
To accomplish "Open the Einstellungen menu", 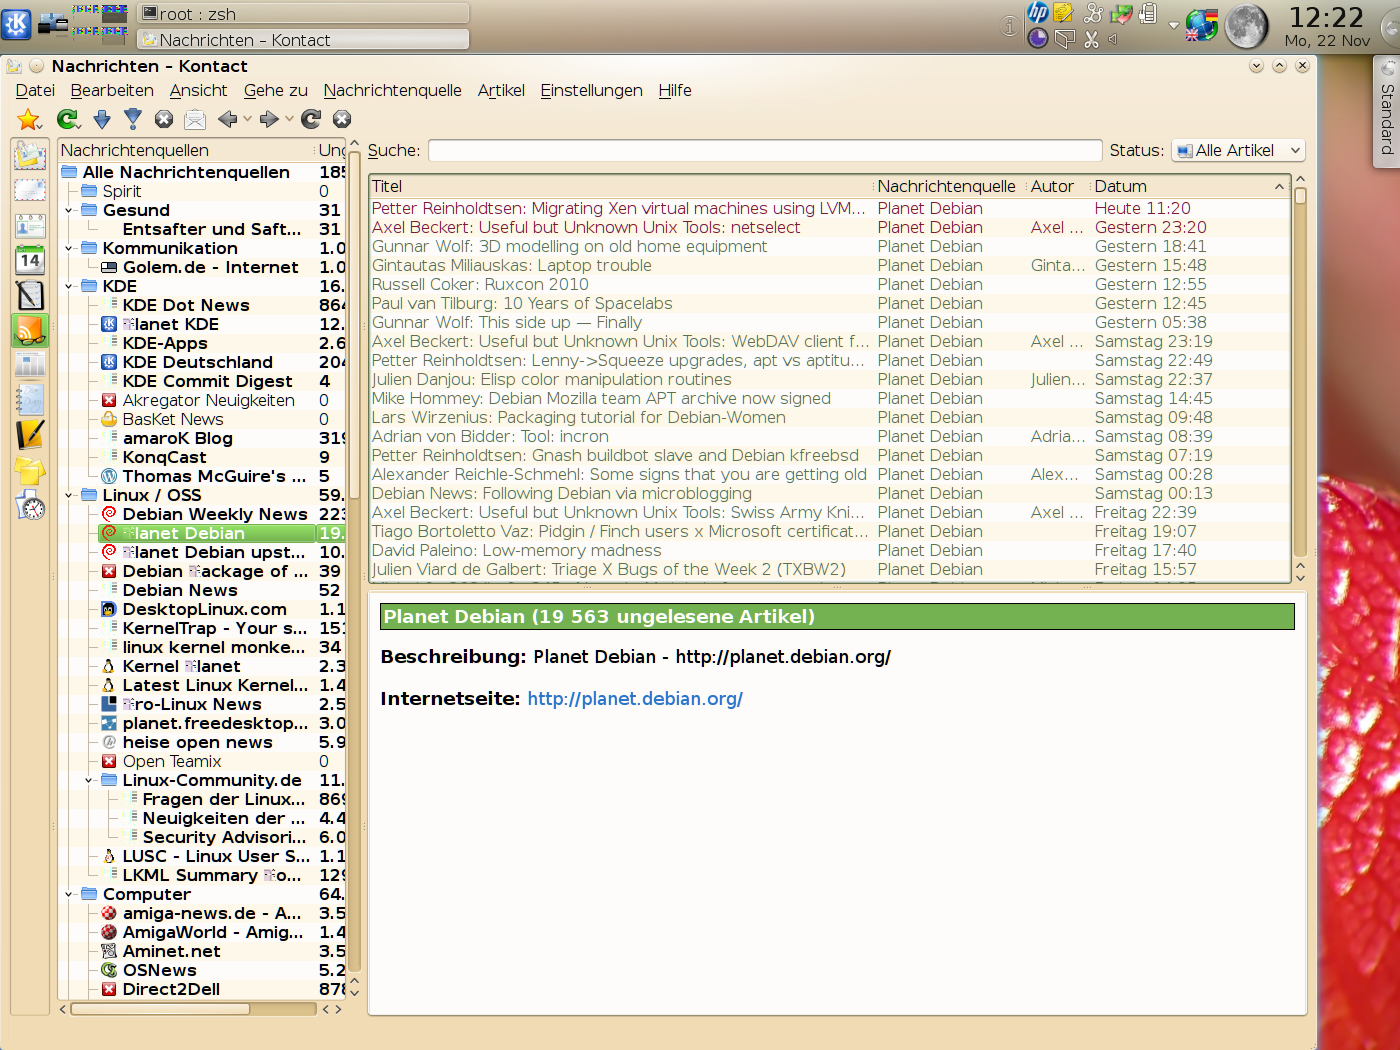I will (591, 90).
